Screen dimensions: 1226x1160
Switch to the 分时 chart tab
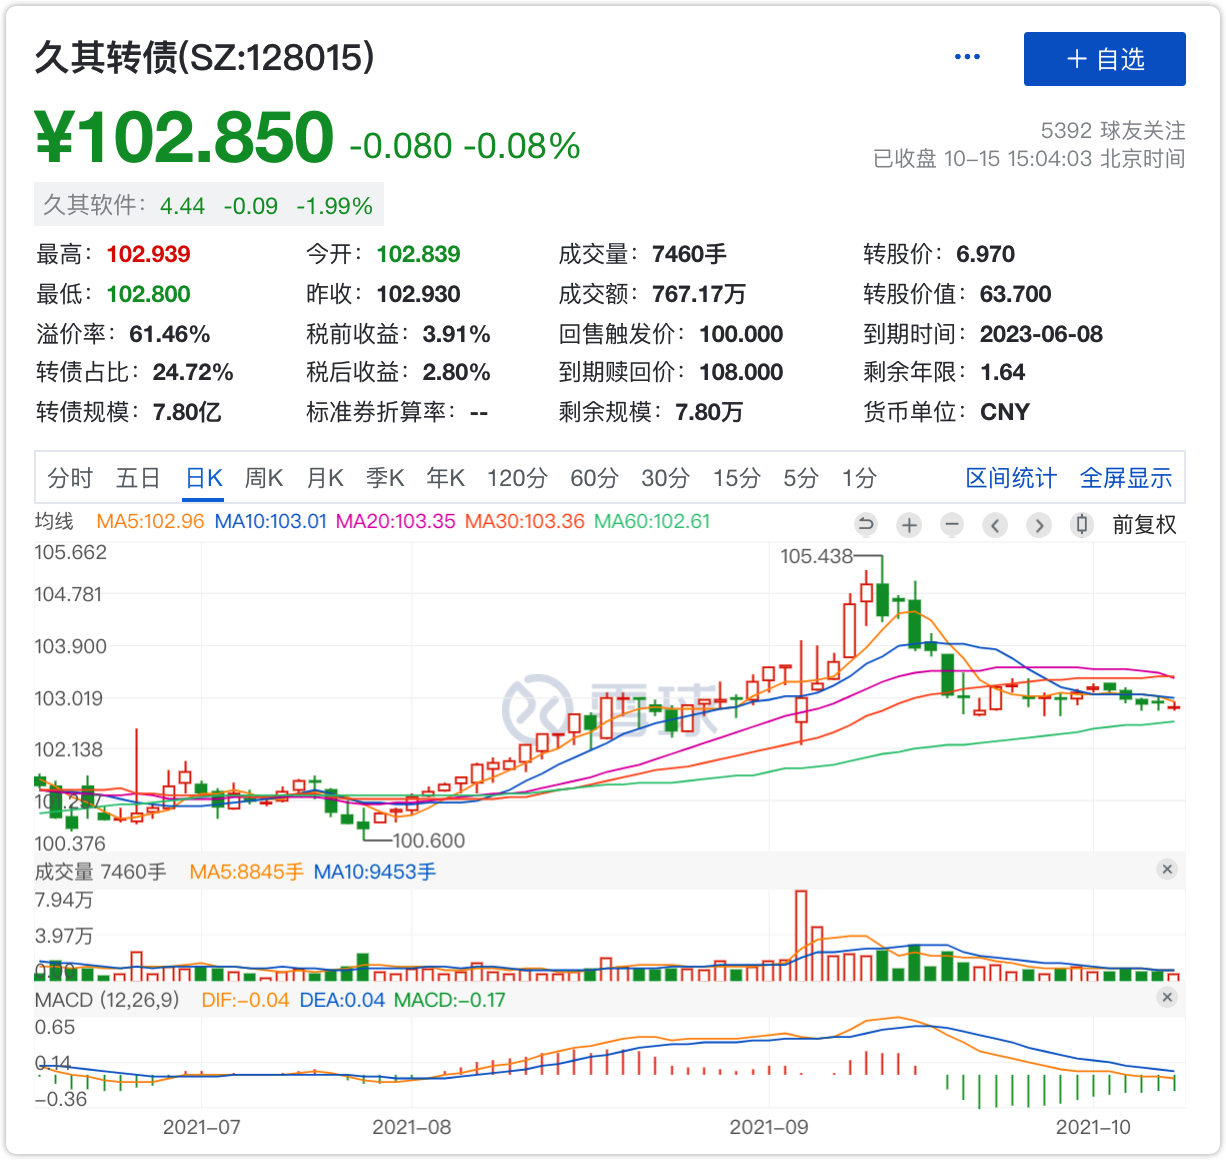(x=70, y=478)
